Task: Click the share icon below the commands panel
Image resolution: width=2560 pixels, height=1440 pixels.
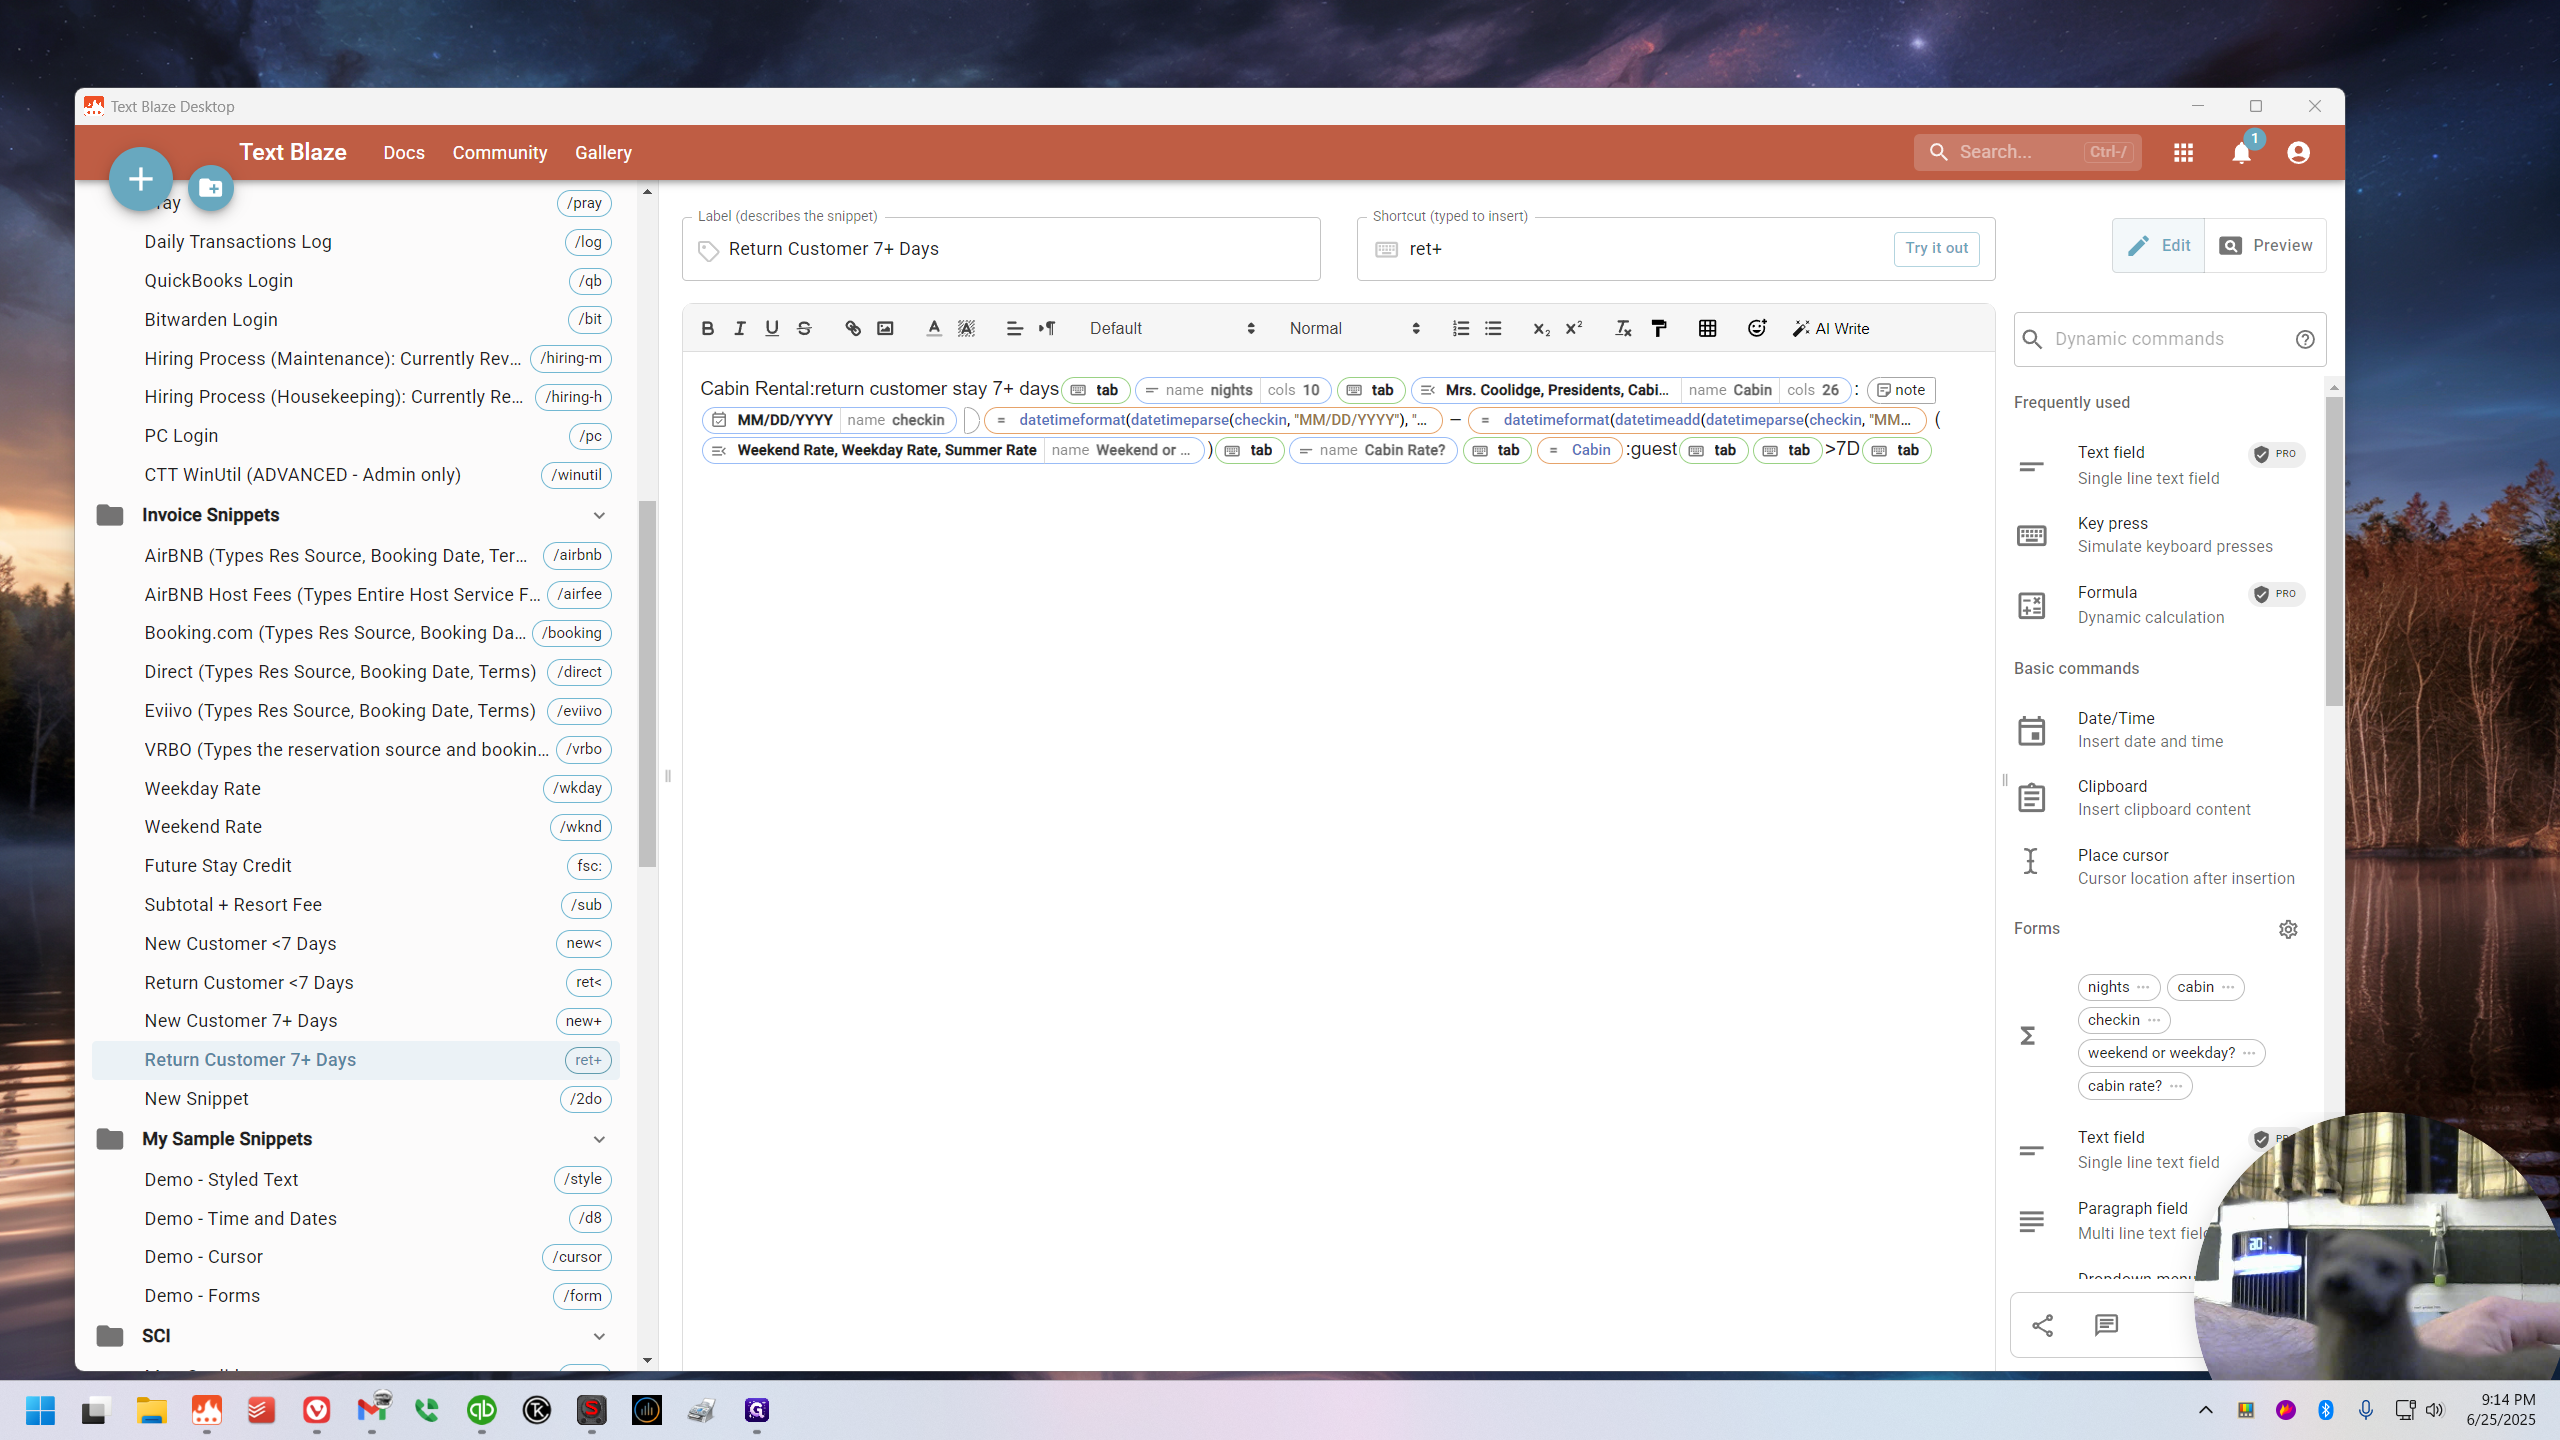Action: (x=2043, y=1326)
